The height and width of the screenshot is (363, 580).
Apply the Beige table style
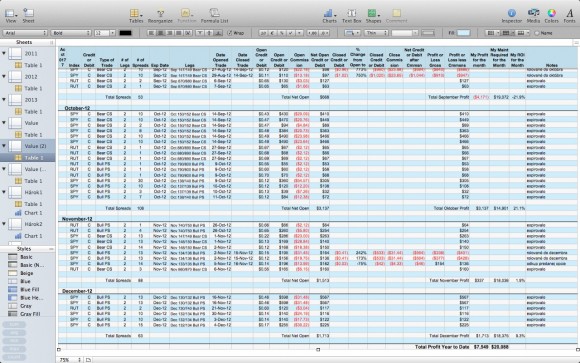[28, 273]
